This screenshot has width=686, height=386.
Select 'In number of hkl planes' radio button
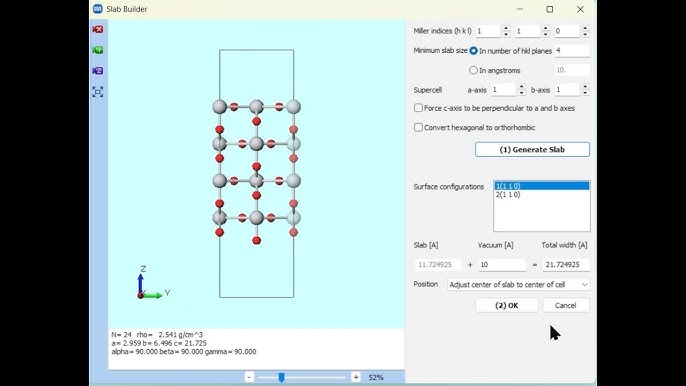coord(473,51)
